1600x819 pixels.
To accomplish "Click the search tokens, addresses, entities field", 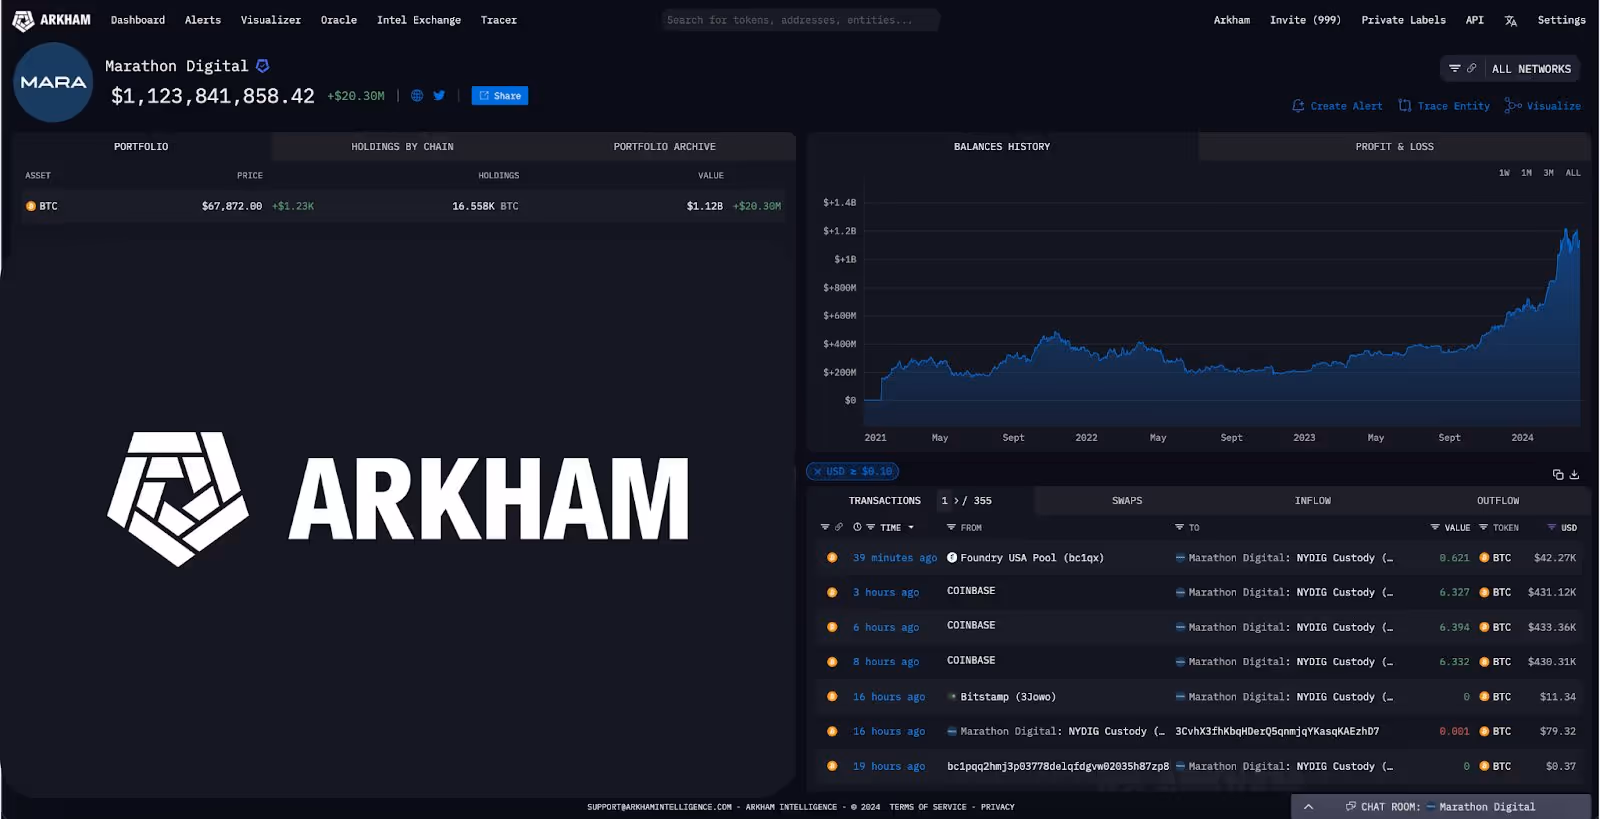I will pyautogui.click(x=800, y=20).
